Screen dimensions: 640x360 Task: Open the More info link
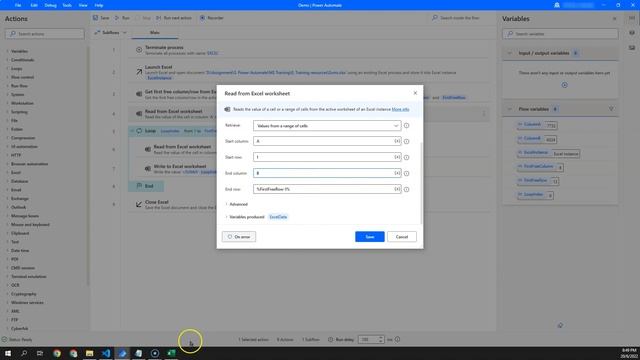pos(400,109)
